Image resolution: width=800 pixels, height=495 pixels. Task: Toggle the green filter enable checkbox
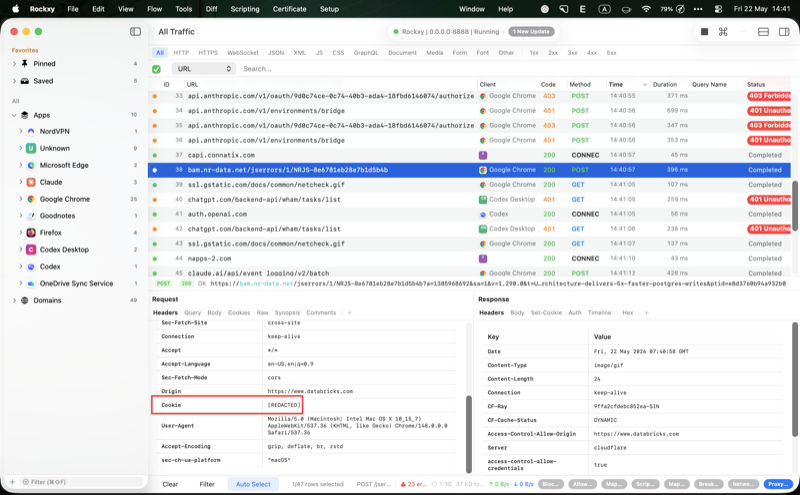click(x=156, y=69)
